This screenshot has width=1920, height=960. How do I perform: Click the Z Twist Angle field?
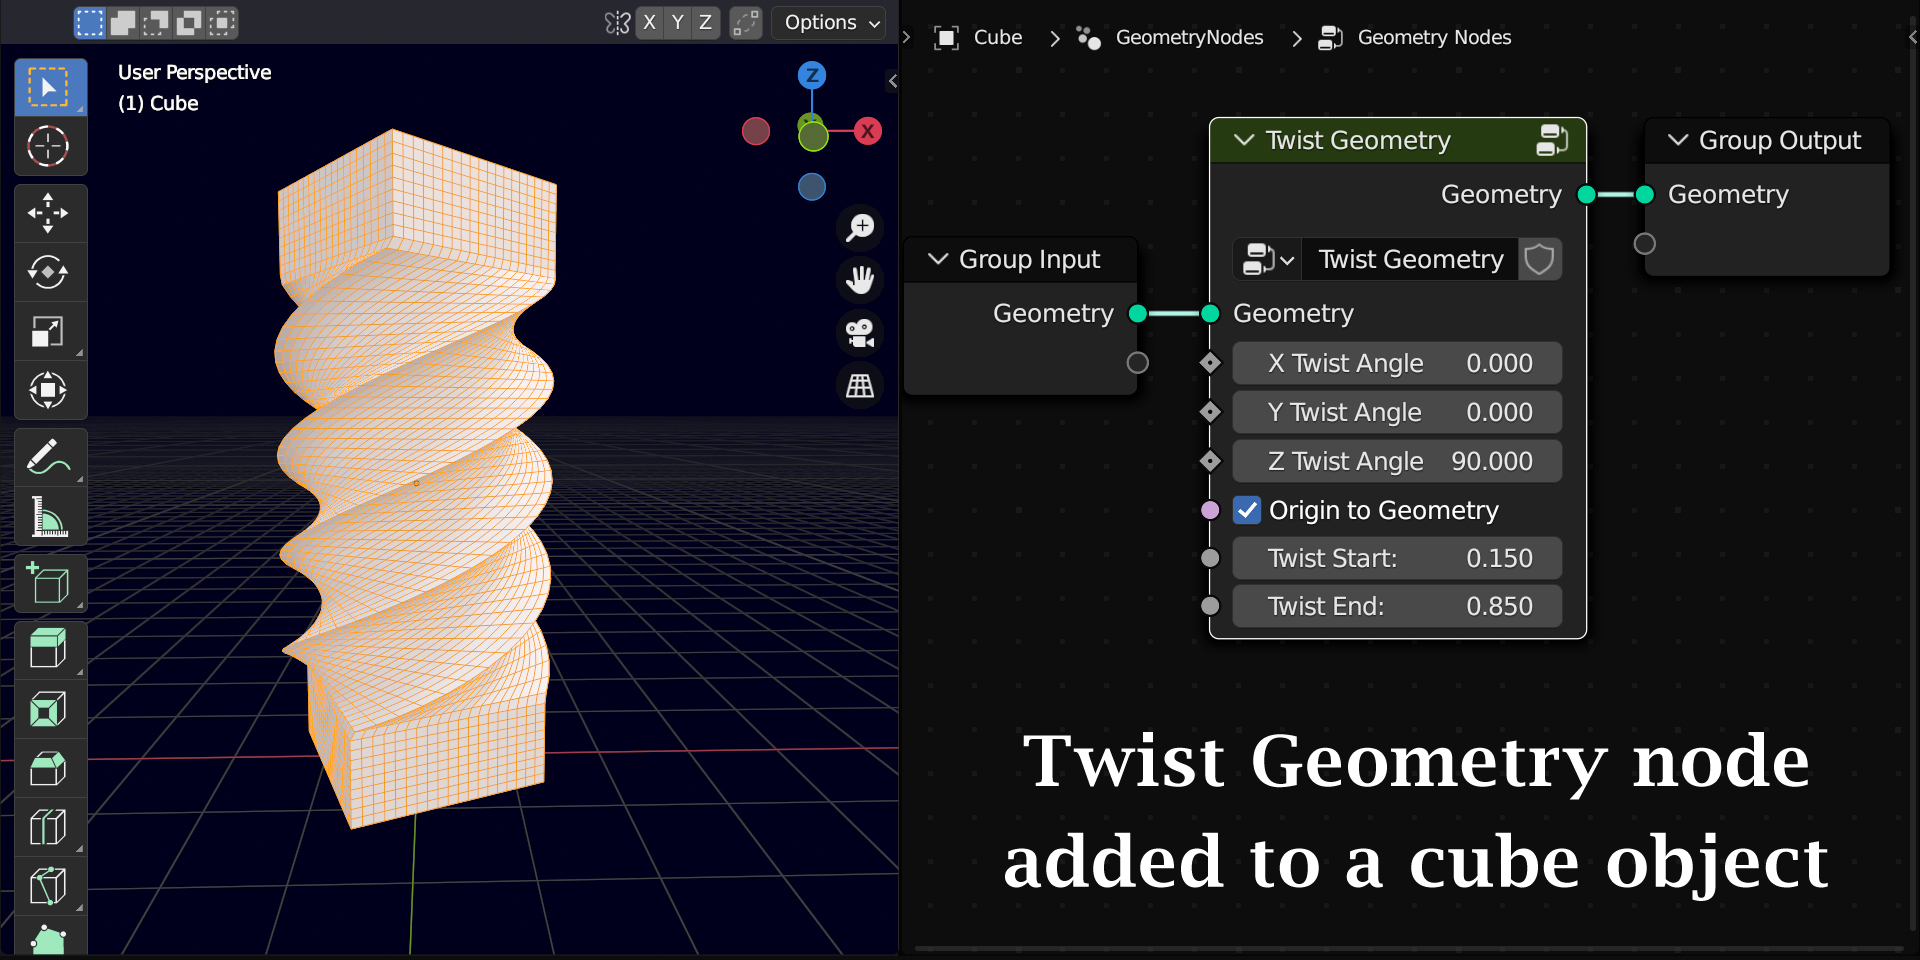tap(1397, 461)
